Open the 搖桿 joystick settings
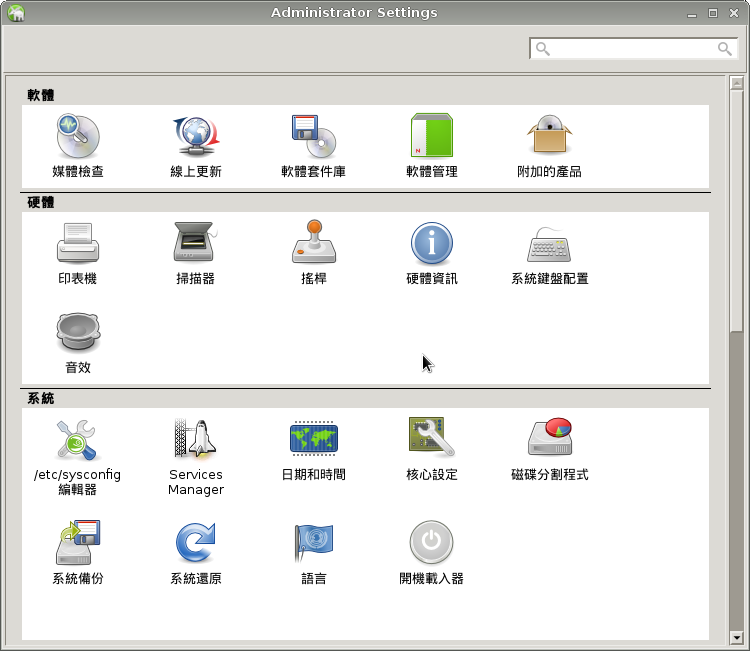Screen dimensions: 750x651 [314, 253]
